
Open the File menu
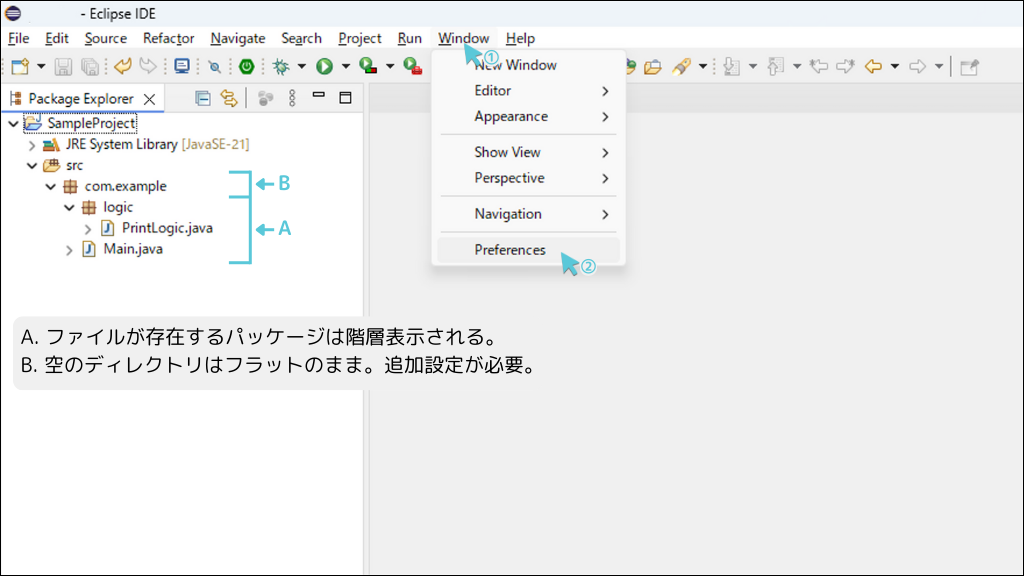click(19, 38)
